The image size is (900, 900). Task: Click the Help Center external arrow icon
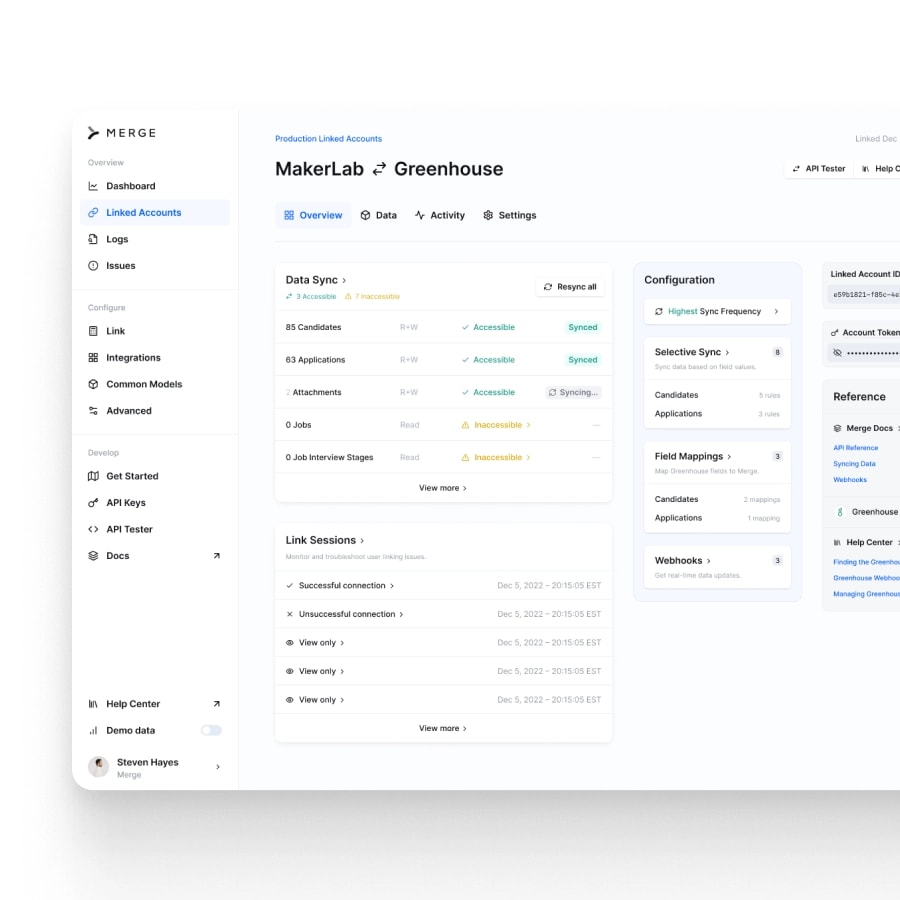(216, 704)
